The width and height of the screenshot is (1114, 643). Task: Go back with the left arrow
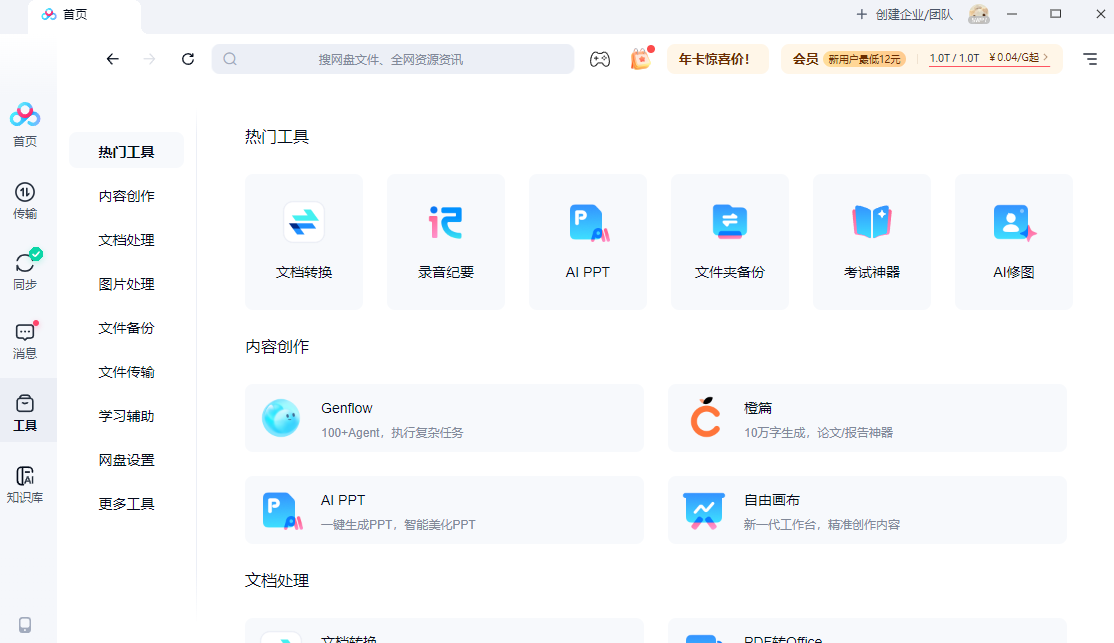click(x=113, y=59)
